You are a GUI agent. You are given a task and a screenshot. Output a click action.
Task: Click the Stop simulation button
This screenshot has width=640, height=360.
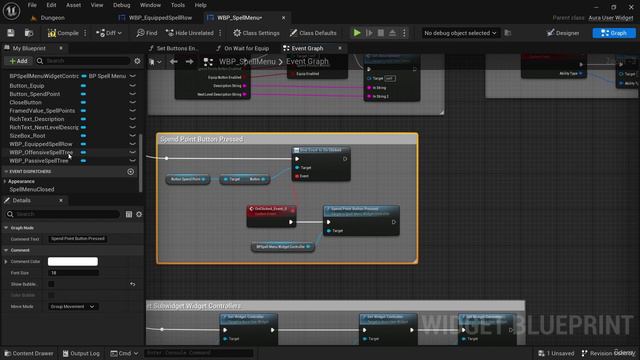[380, 33]
